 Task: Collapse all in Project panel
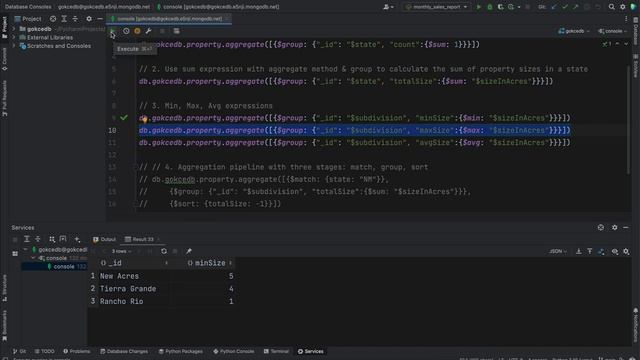[75, 19]
